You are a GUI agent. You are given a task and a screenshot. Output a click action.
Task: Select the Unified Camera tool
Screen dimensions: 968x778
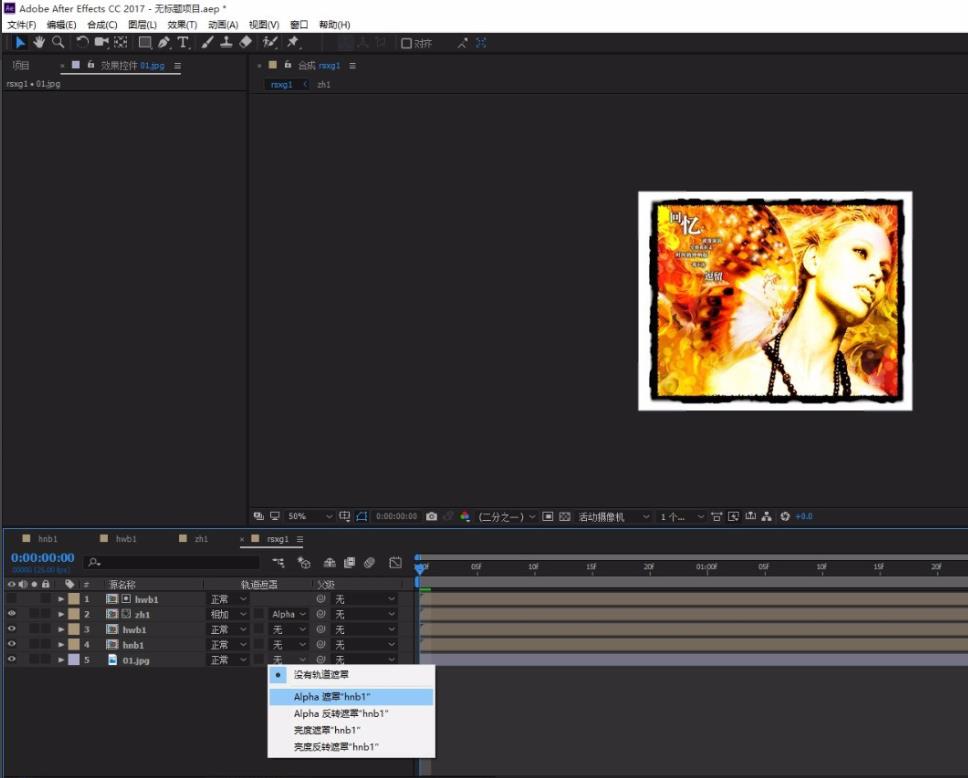tap(101, 42)
